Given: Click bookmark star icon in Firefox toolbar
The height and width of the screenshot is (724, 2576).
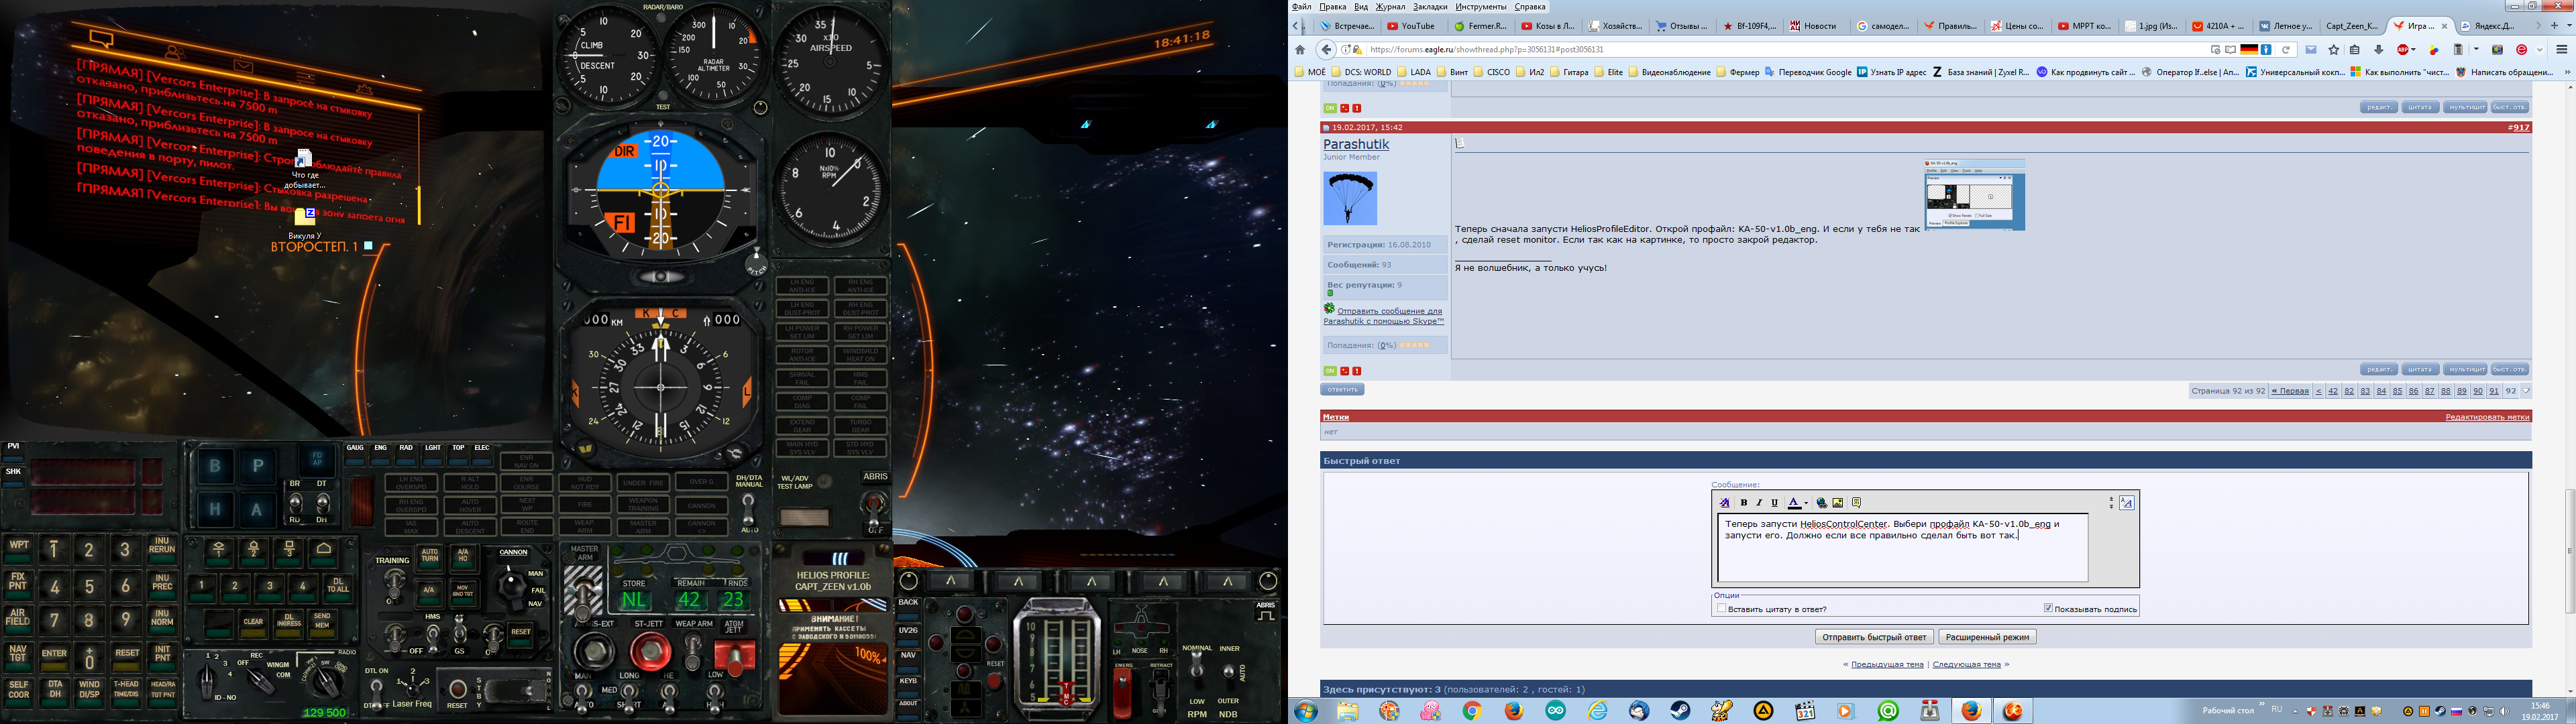Looking at the screenshot, I should point(2334,49).
